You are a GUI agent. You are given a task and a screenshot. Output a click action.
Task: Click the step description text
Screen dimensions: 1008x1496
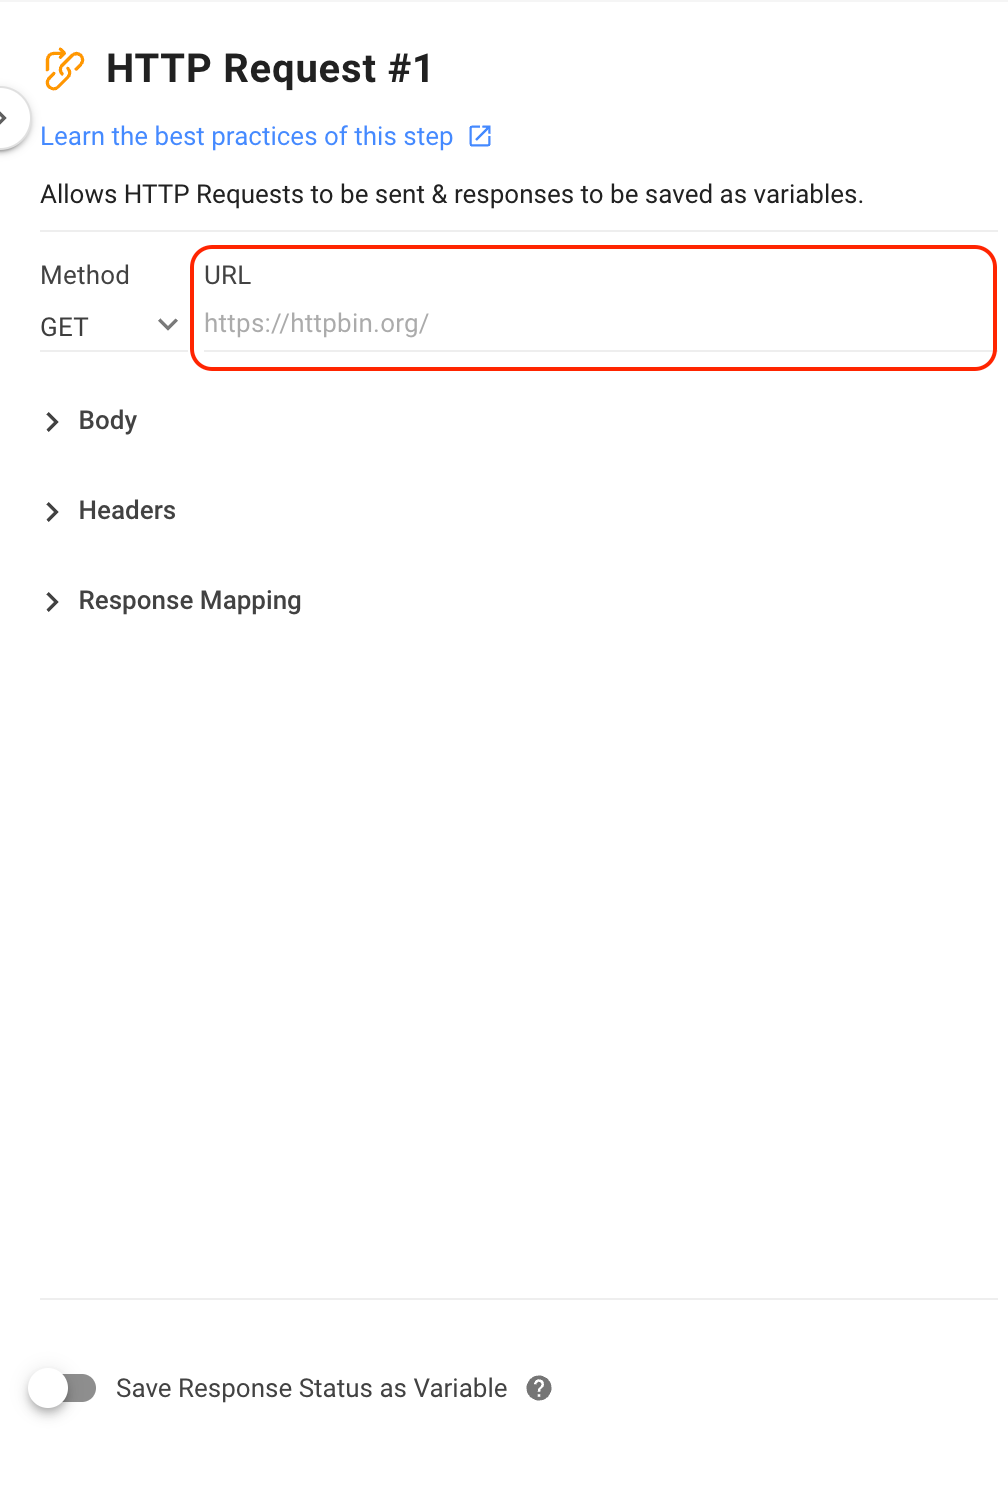click(452, 194)
